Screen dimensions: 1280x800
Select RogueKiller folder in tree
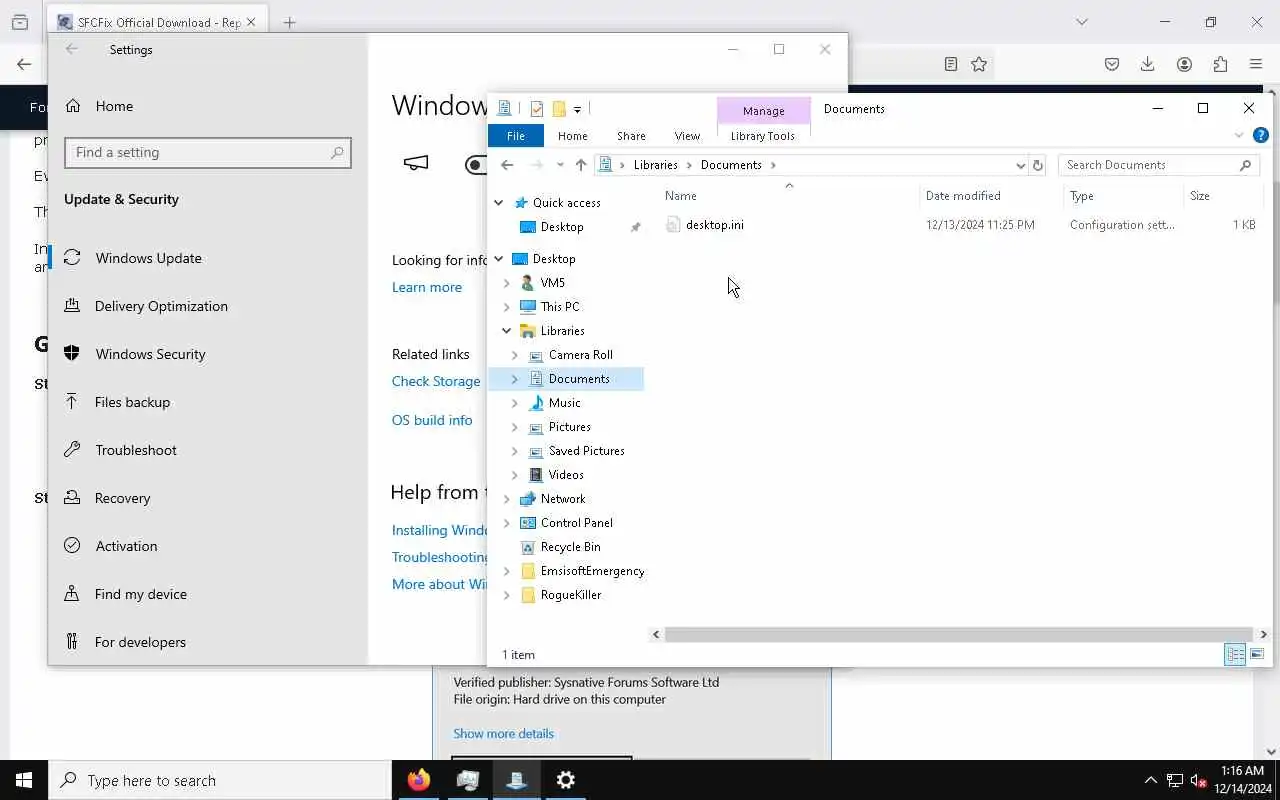(570, 595)
